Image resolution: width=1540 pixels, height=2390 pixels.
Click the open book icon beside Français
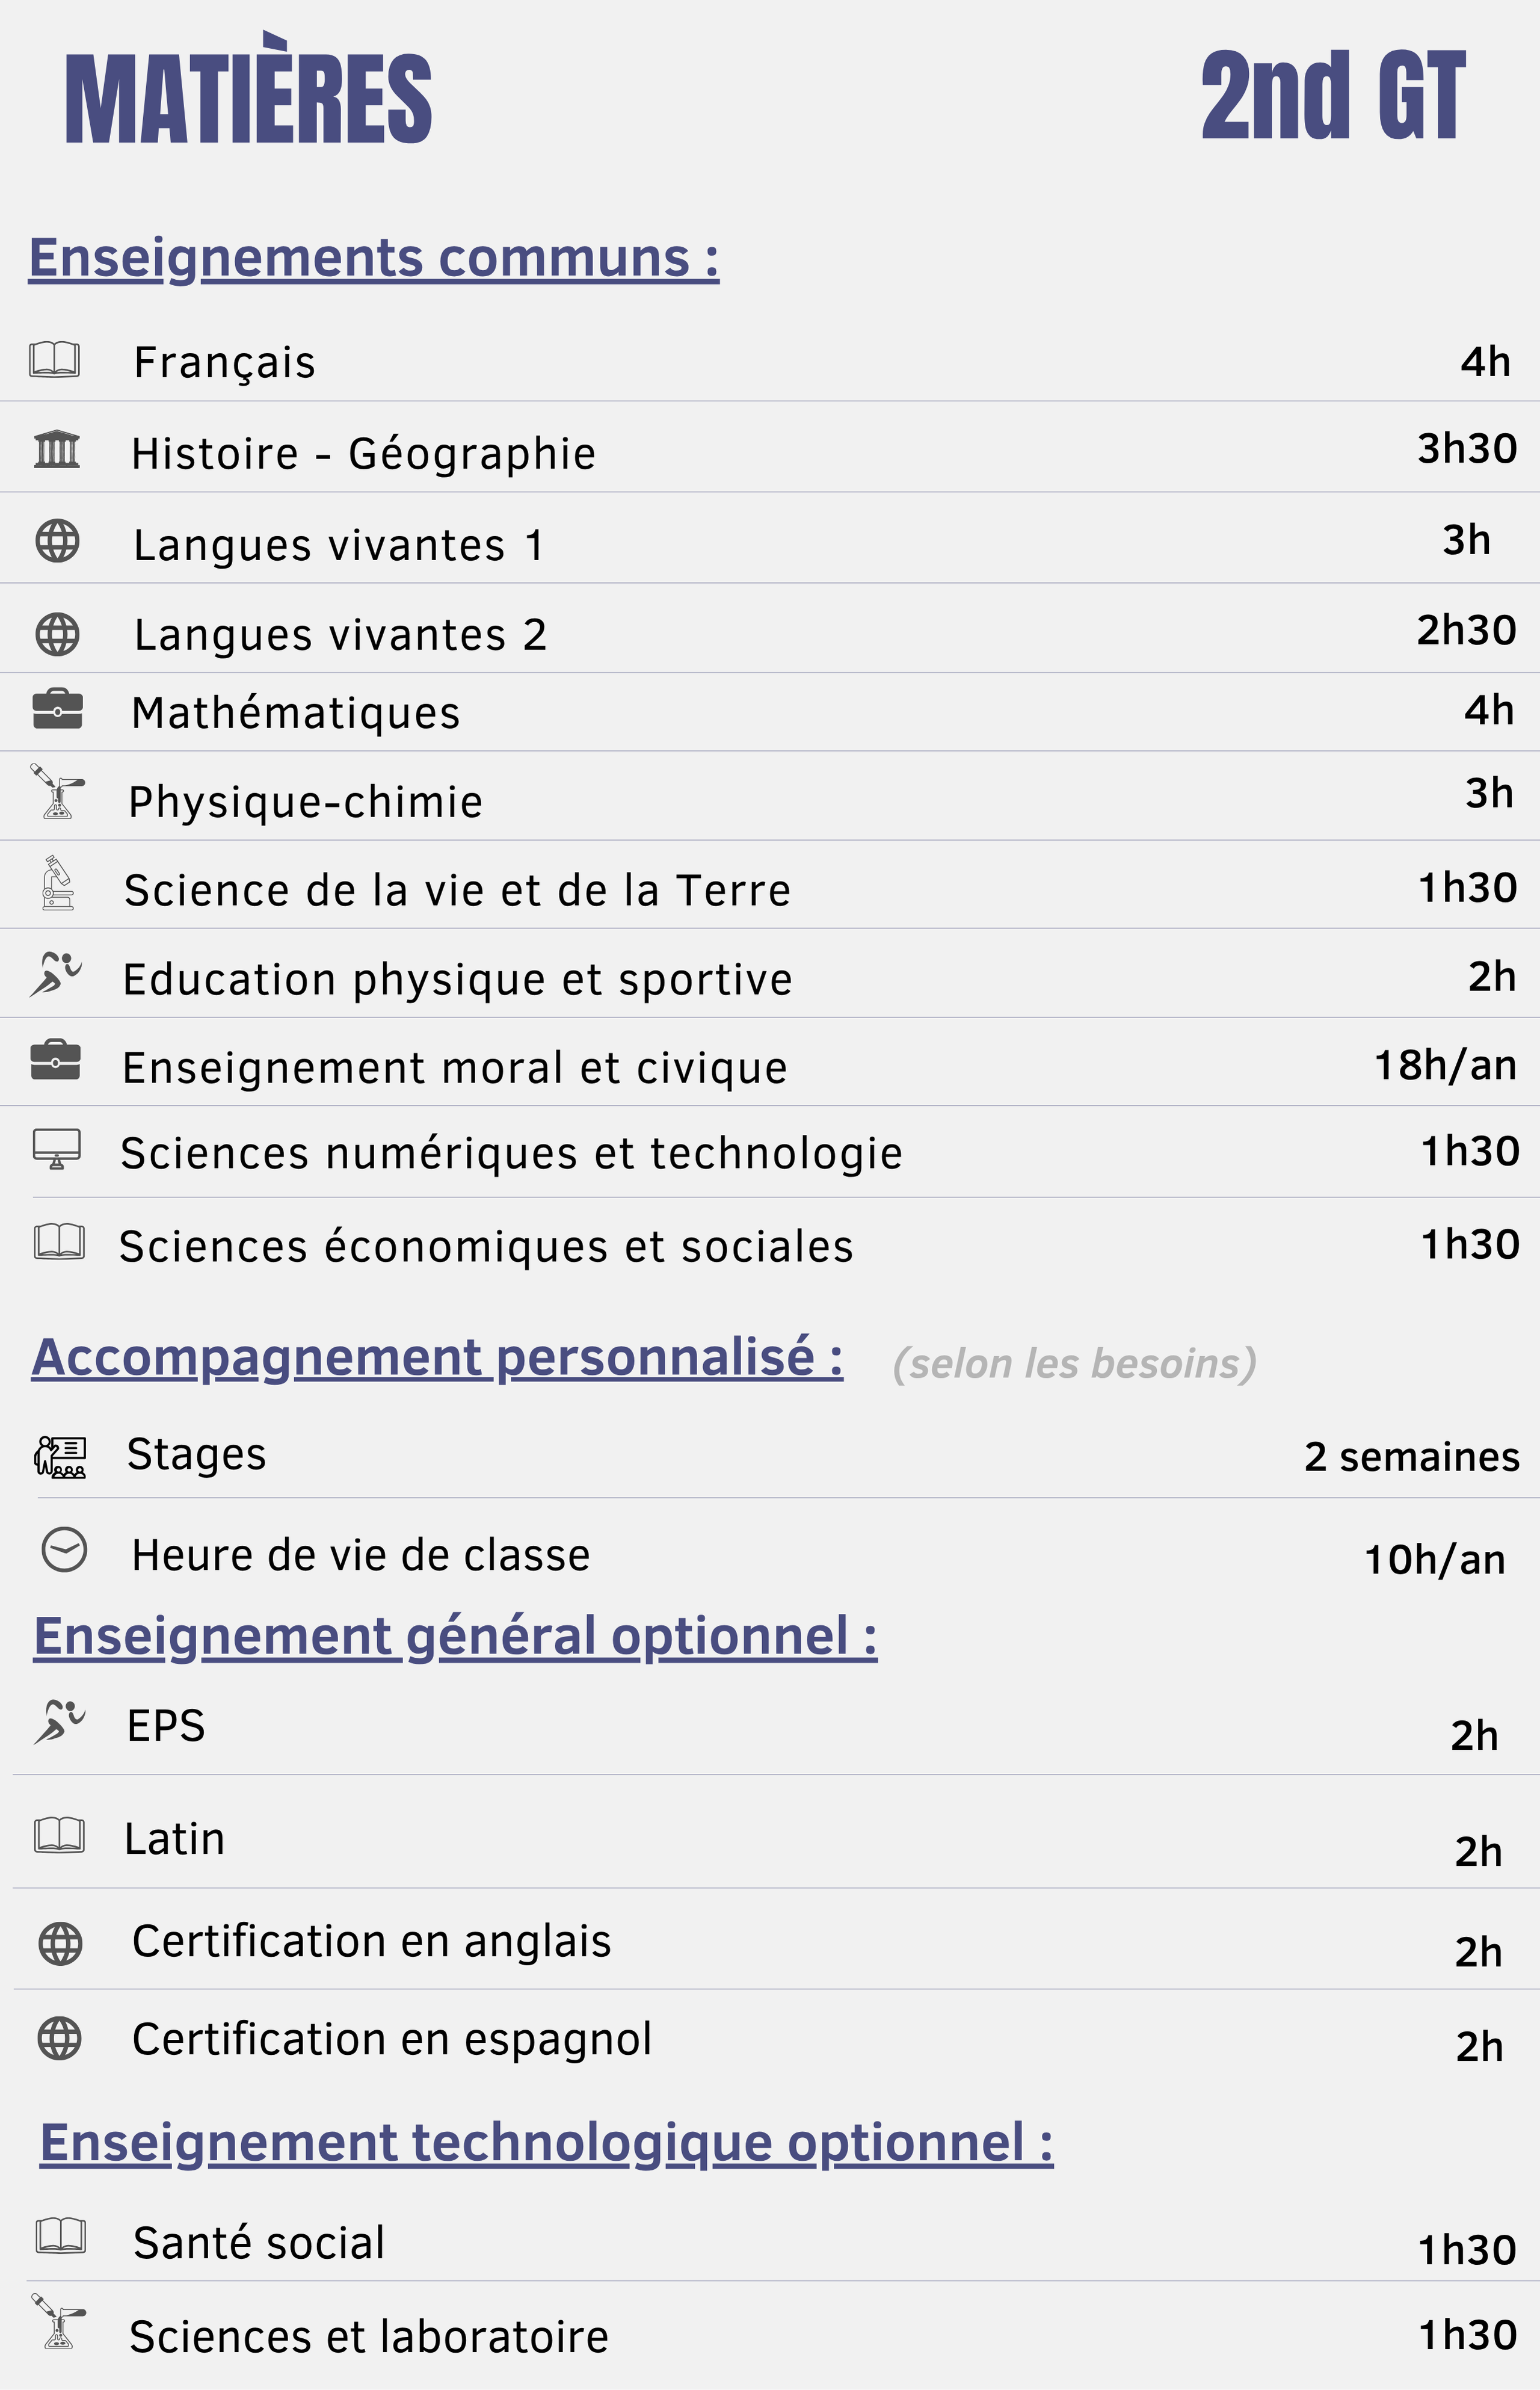54,359
